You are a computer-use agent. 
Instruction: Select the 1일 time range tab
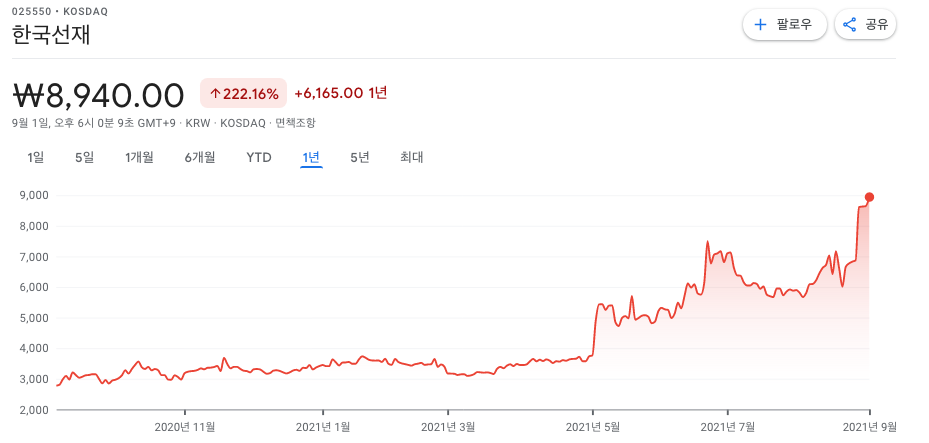click(36, 158)
